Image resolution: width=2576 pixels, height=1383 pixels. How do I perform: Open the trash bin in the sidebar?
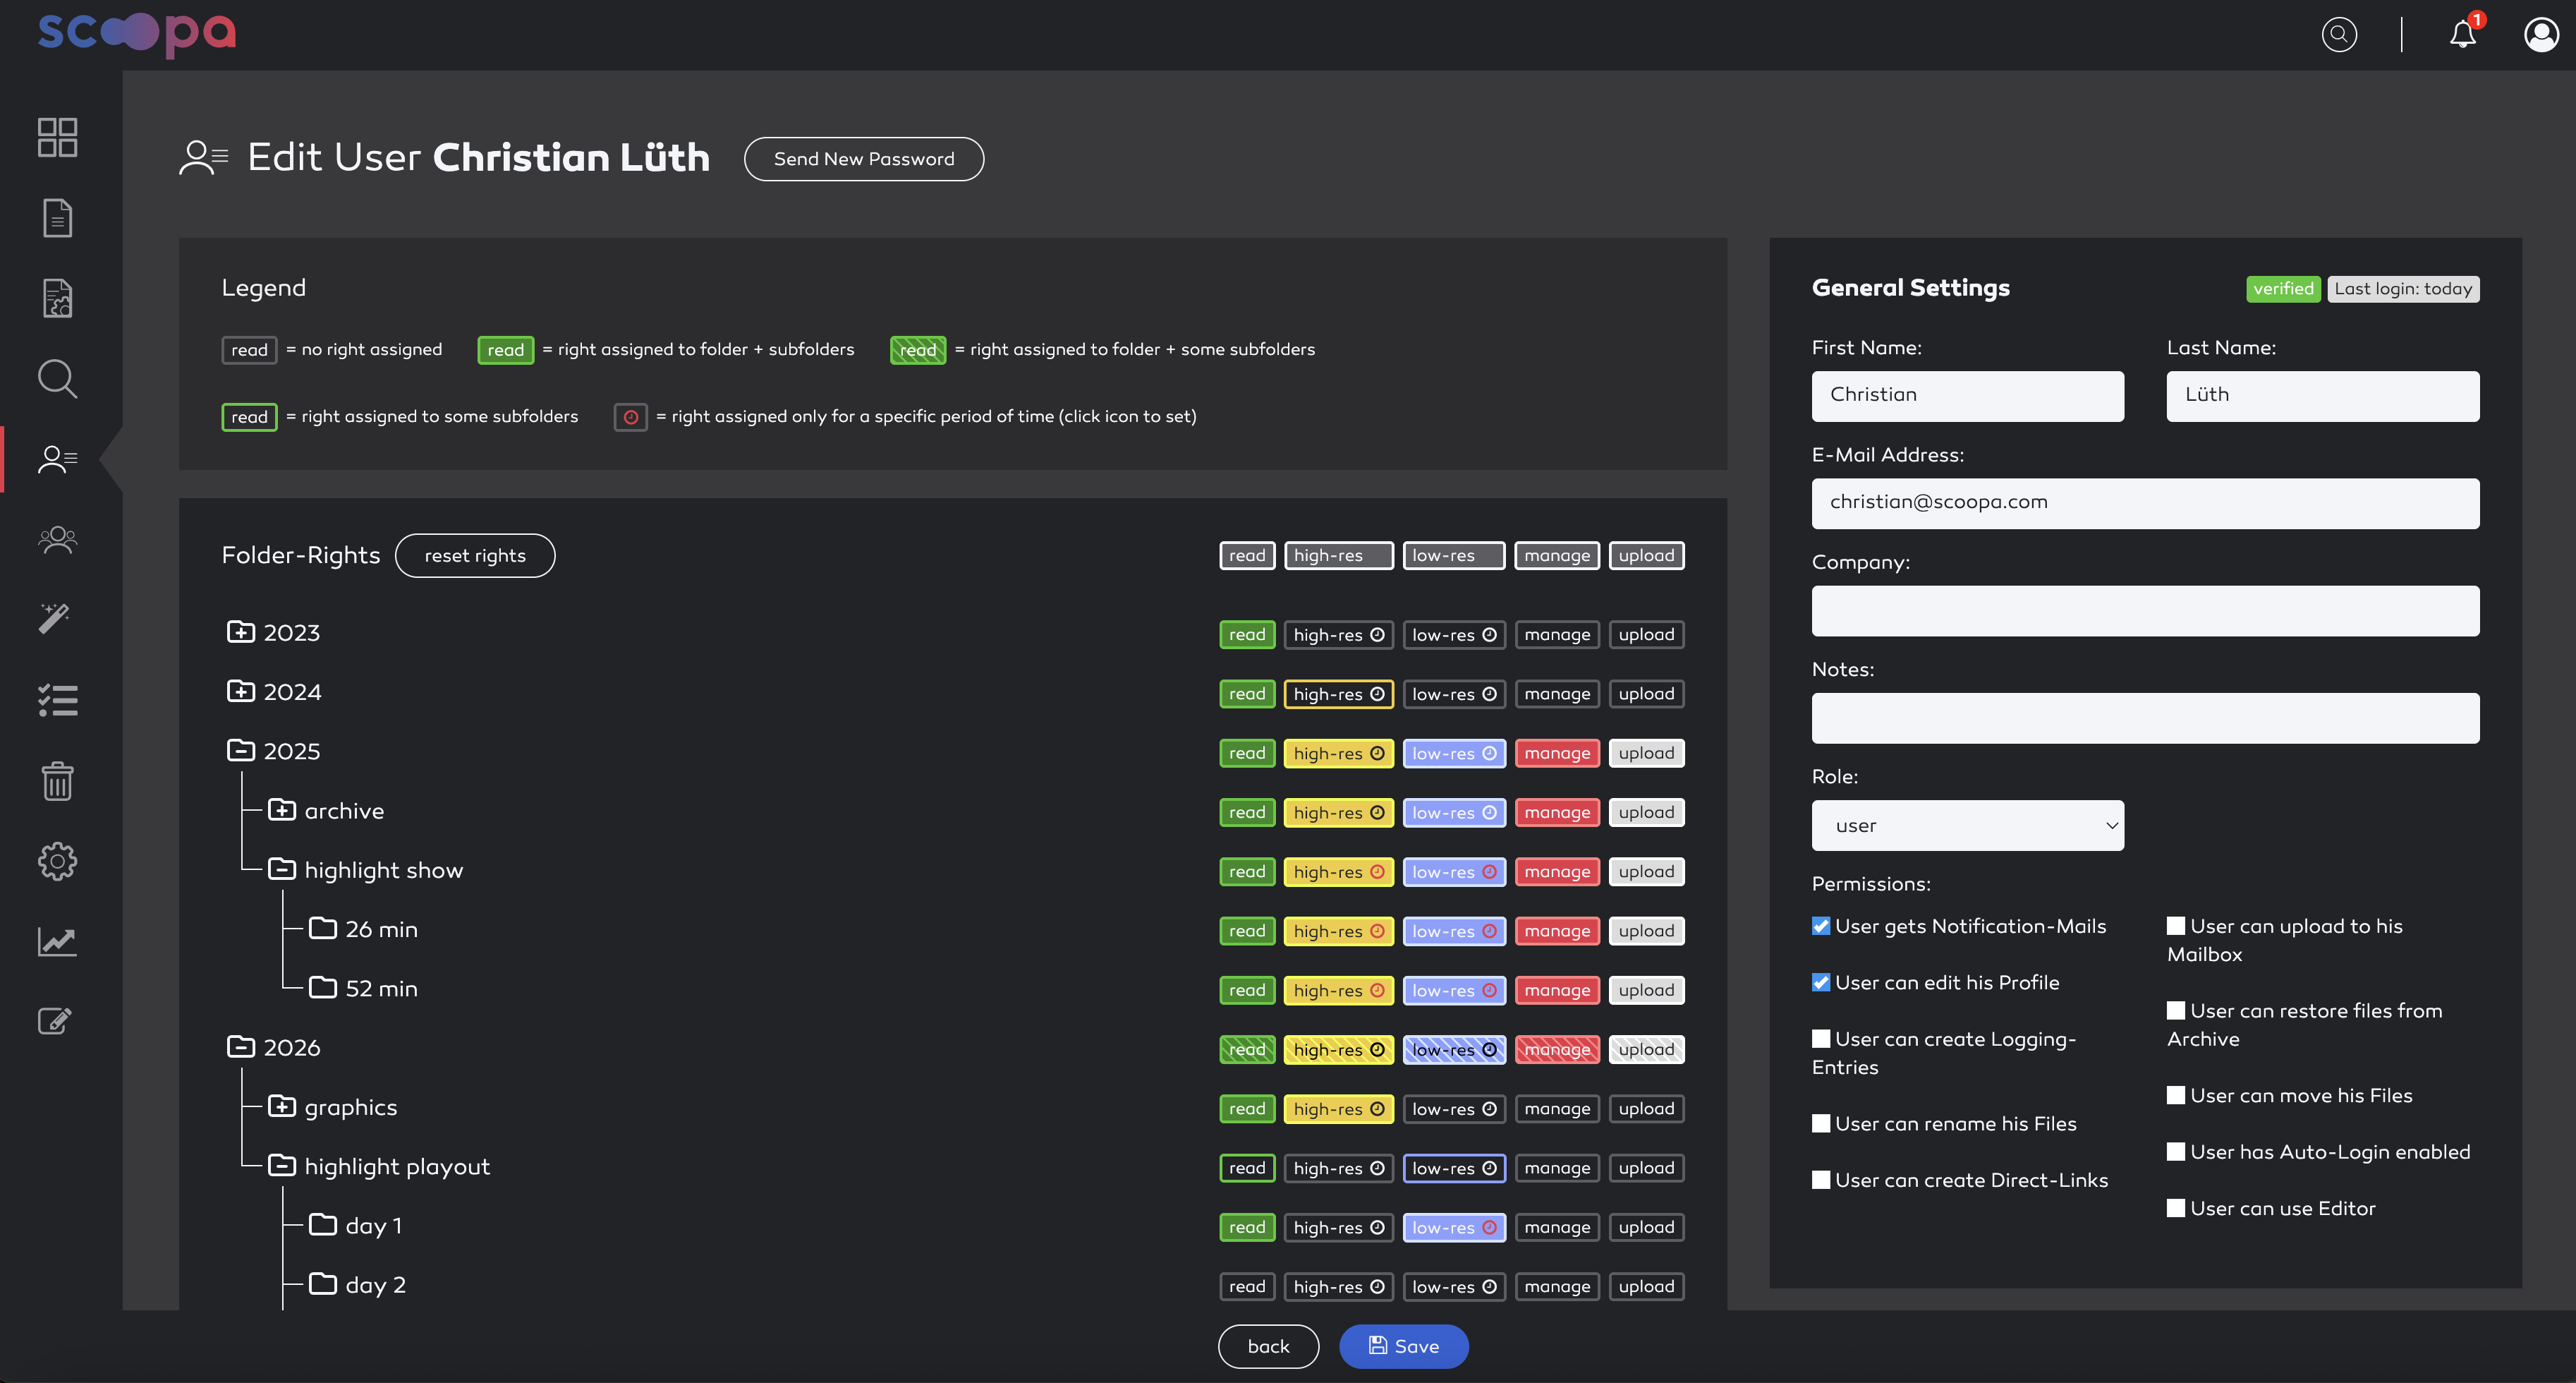57,781
